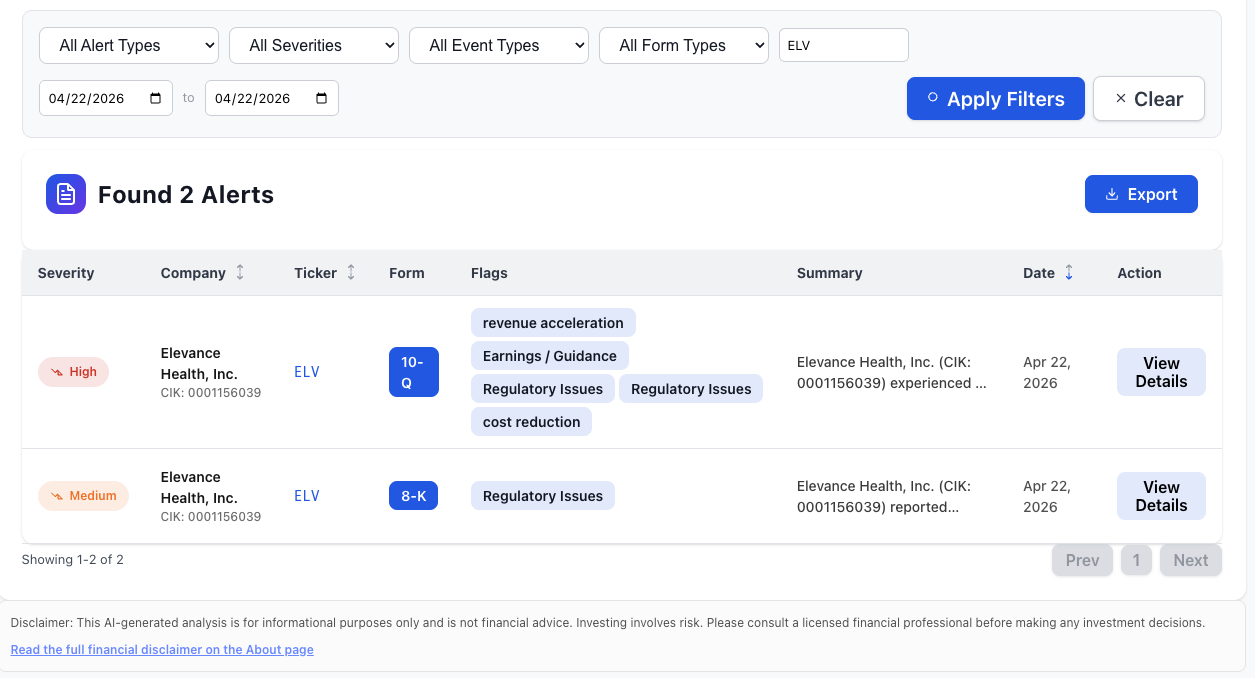Open the All Severities dropdown

[313, 45]
